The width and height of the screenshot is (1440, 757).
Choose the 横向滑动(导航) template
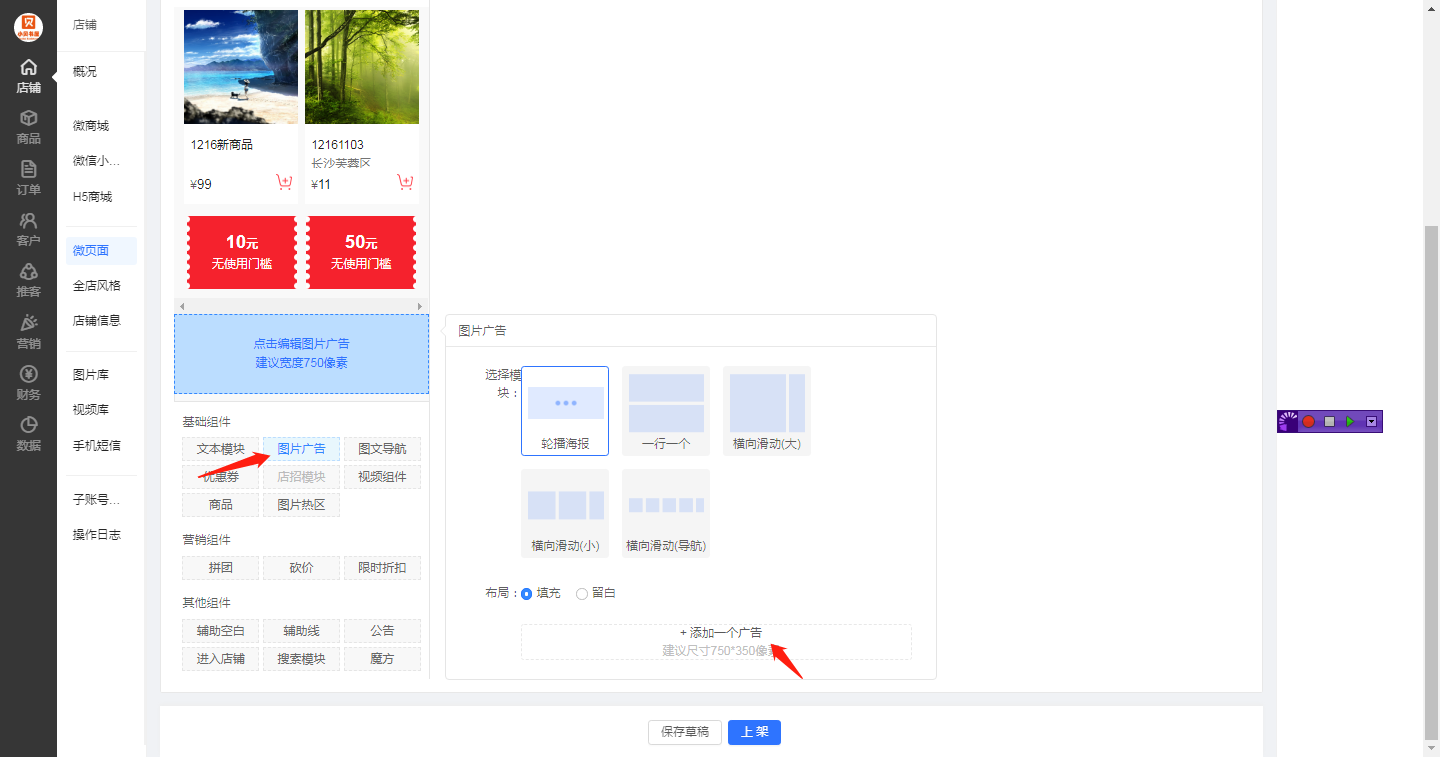tap(666, 513)
